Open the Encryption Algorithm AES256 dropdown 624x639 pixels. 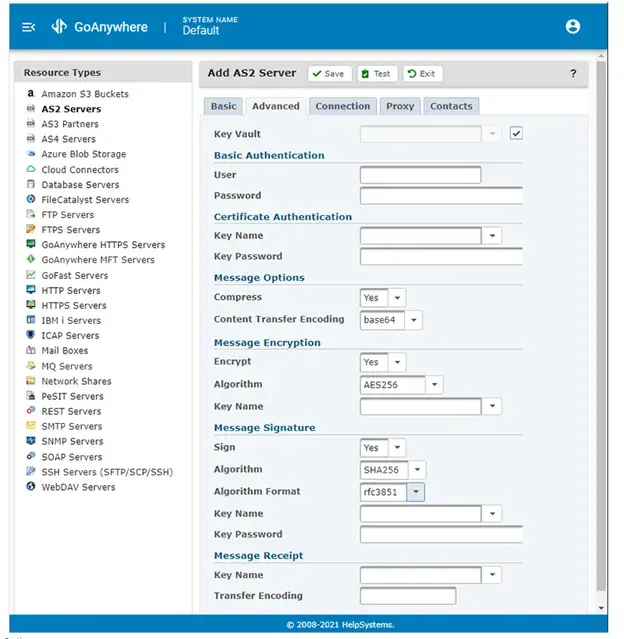pos(433,384)
